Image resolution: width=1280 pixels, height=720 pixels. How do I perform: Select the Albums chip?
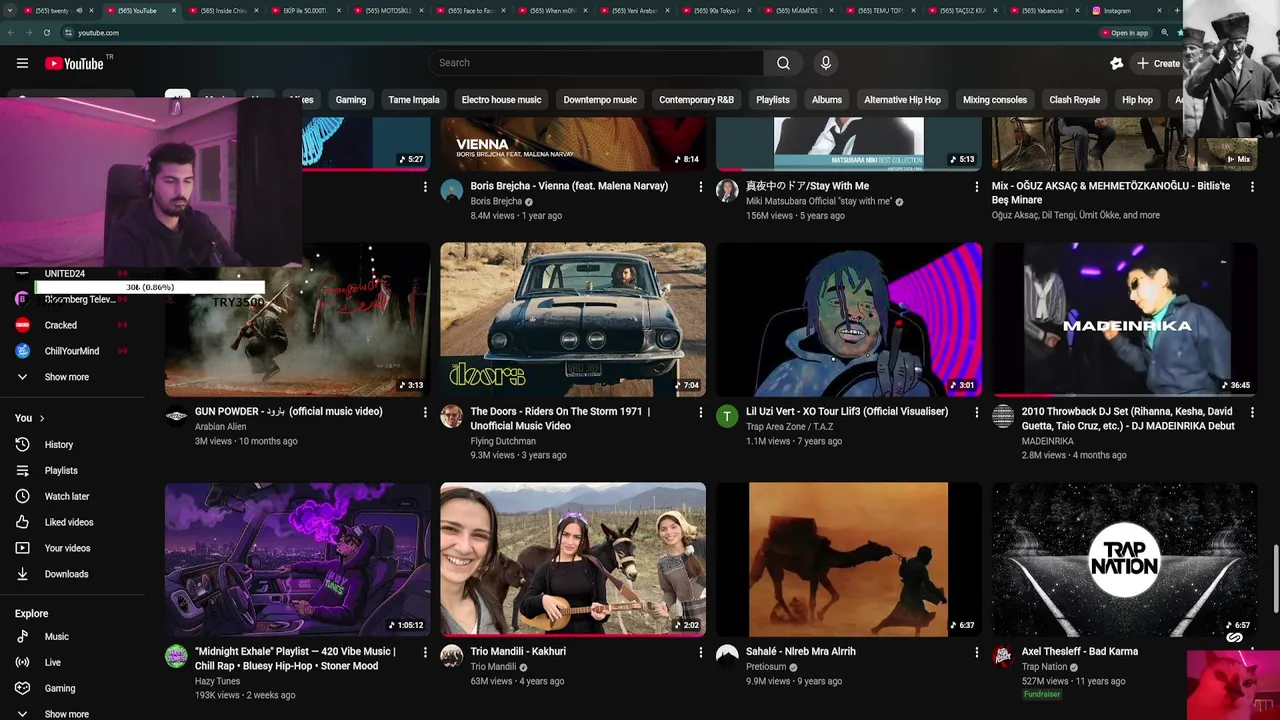(827, 100)
